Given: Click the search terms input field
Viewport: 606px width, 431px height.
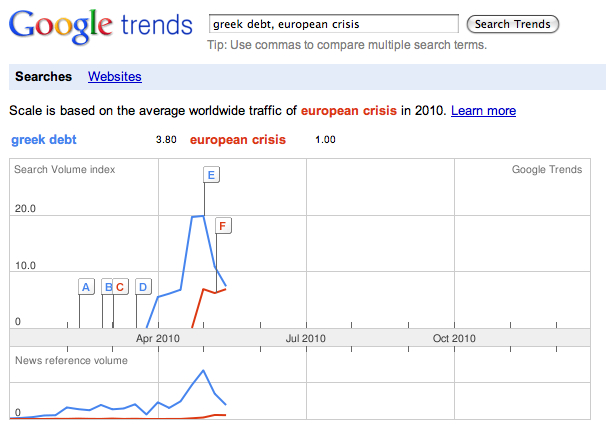Looking at the screenshot, I should pos(335,24).
